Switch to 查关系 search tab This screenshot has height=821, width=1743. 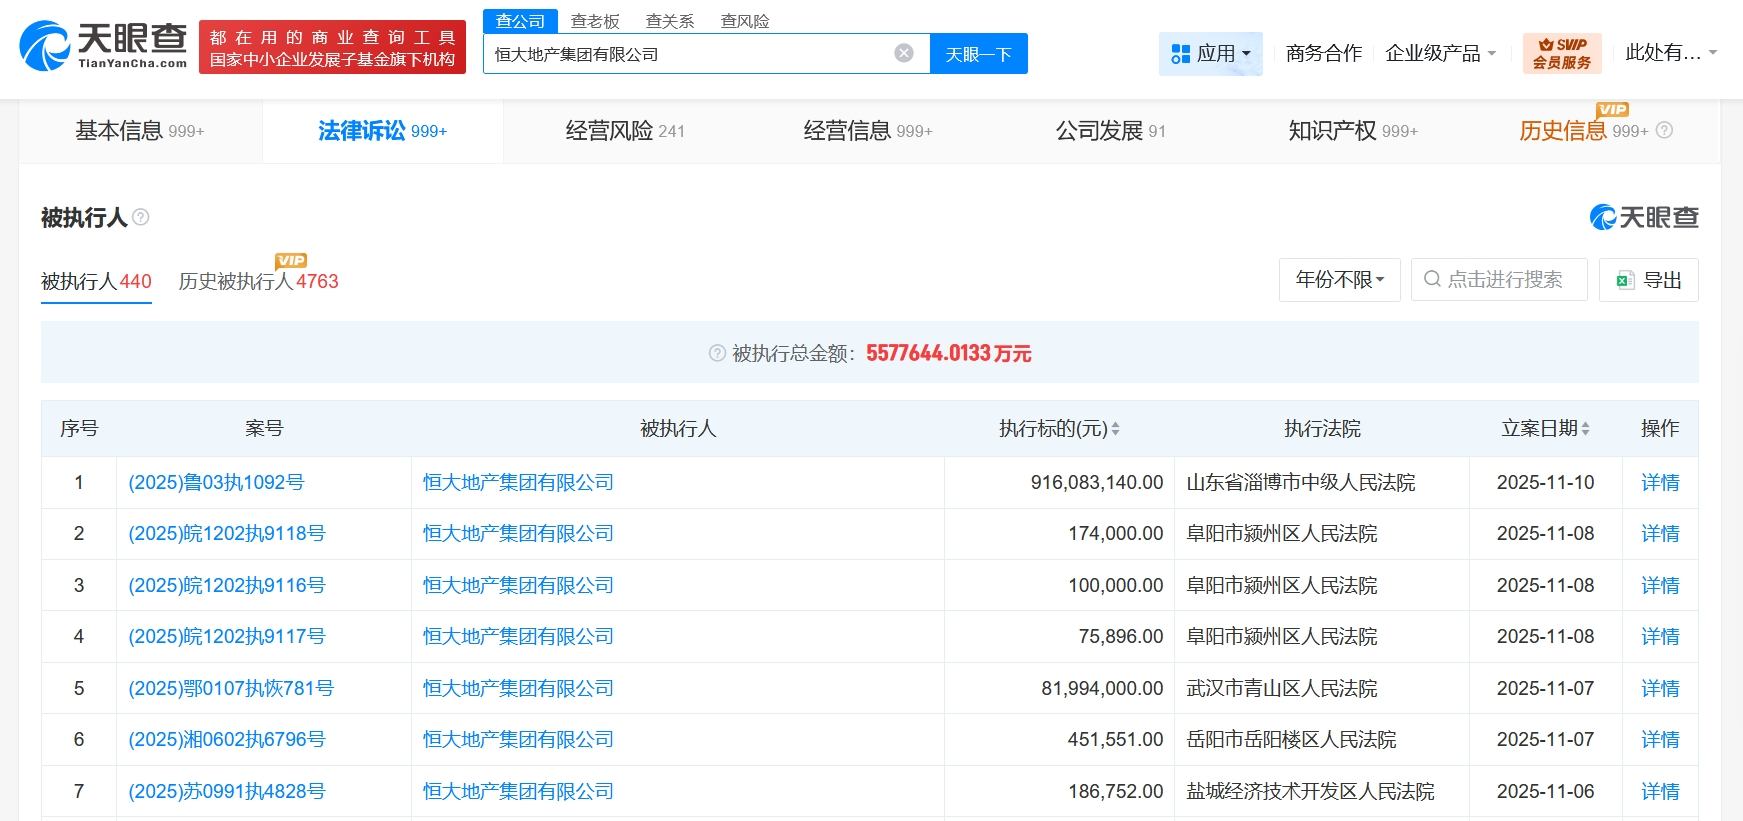coord(670,21)
